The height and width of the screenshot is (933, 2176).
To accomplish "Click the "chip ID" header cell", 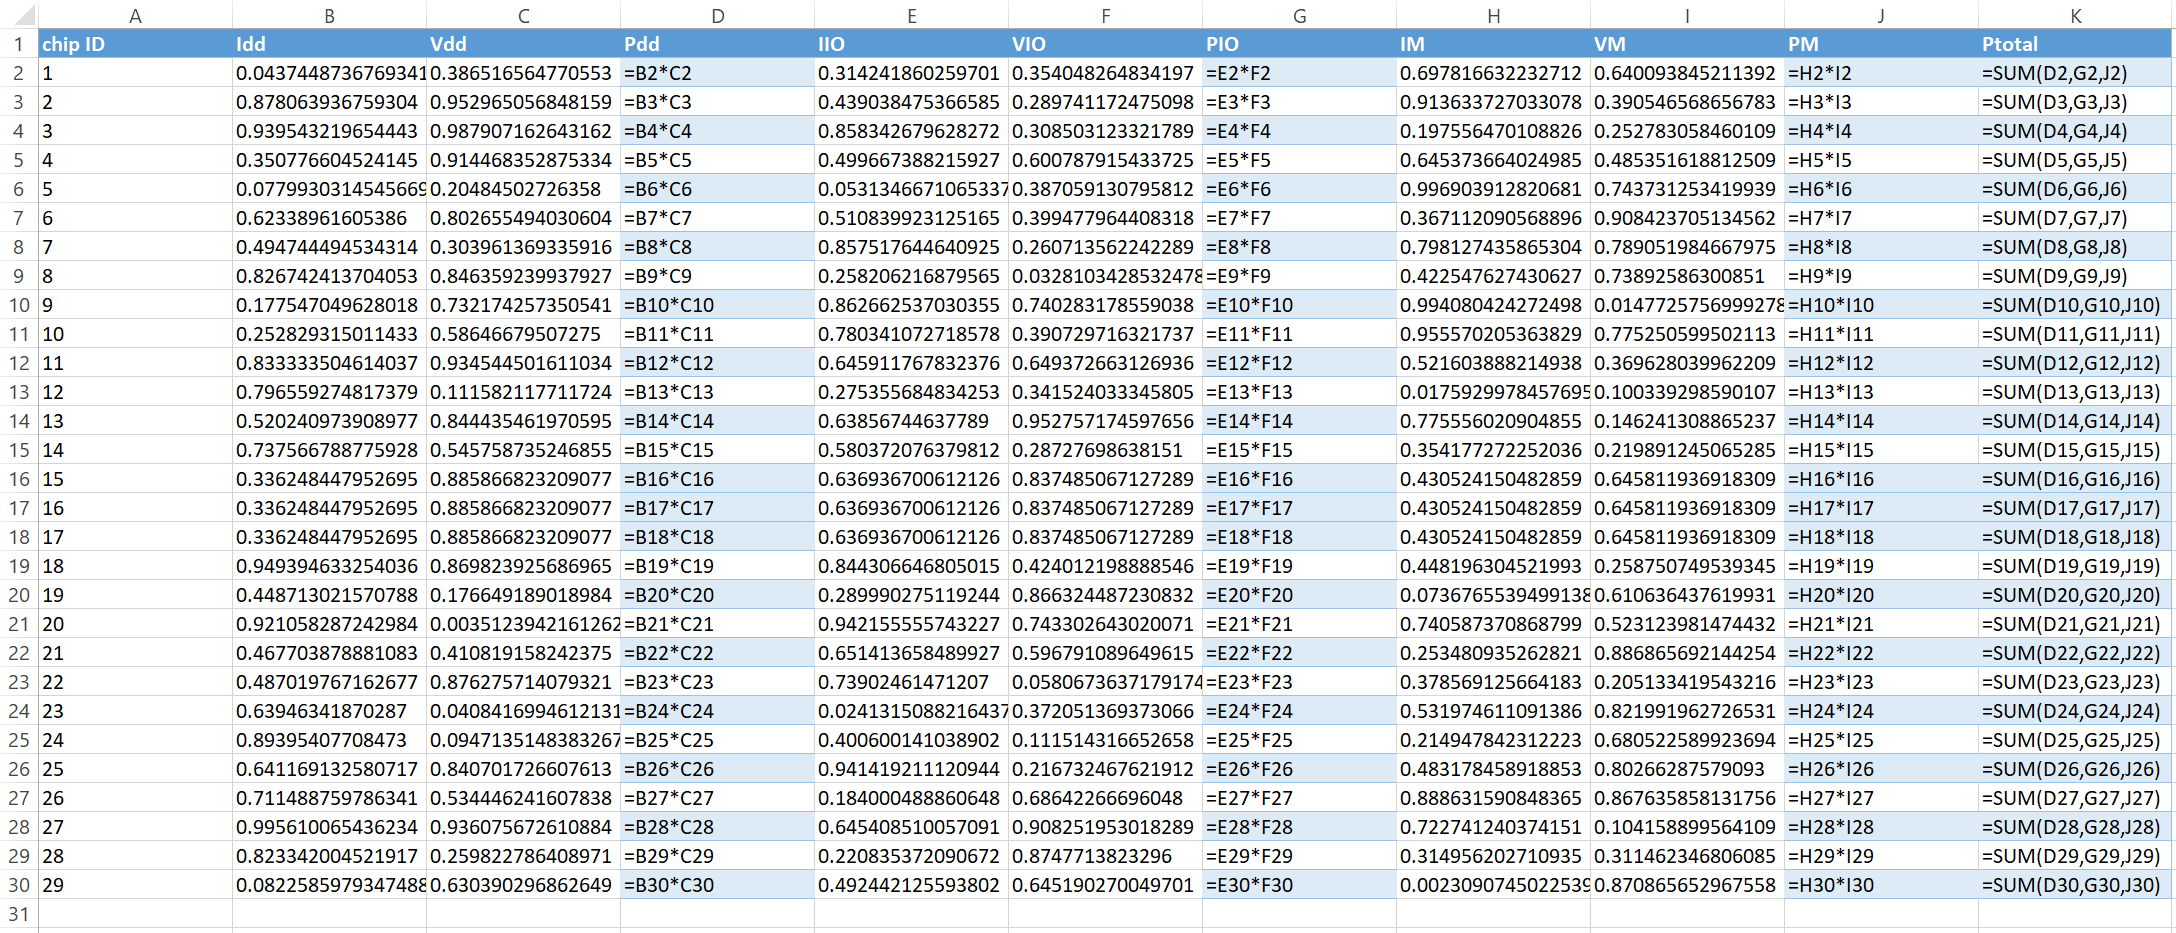I will click(135, 44).
